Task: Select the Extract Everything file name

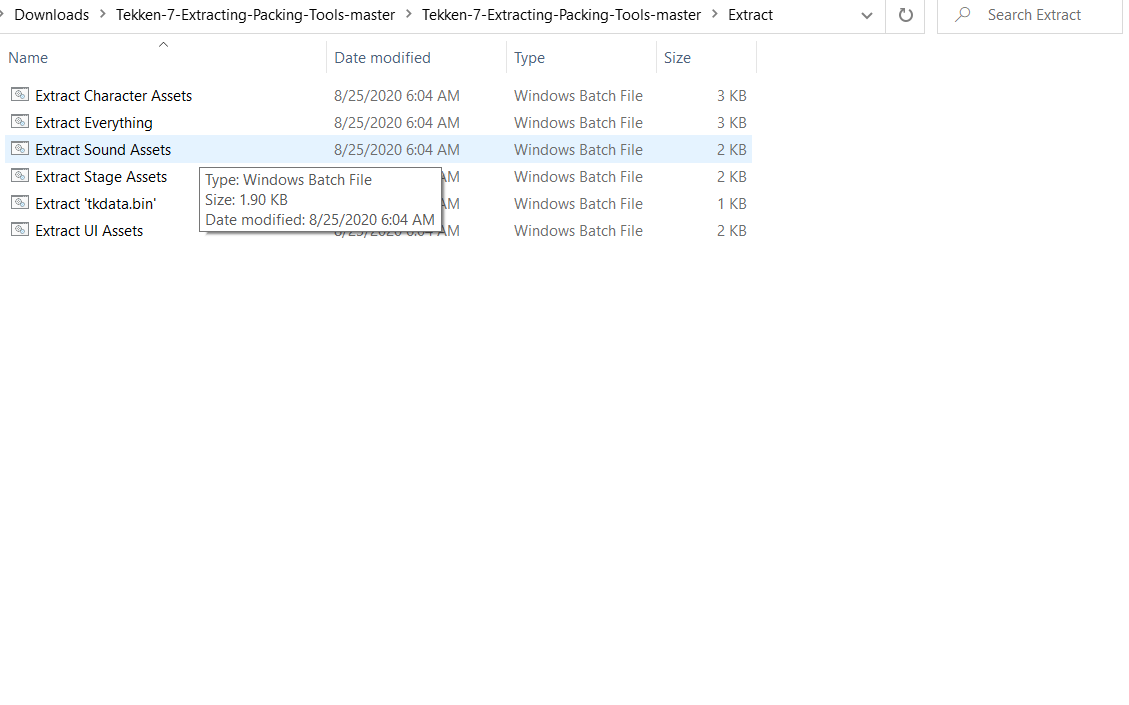Action: pyautogui.click(x=94, y=123)
